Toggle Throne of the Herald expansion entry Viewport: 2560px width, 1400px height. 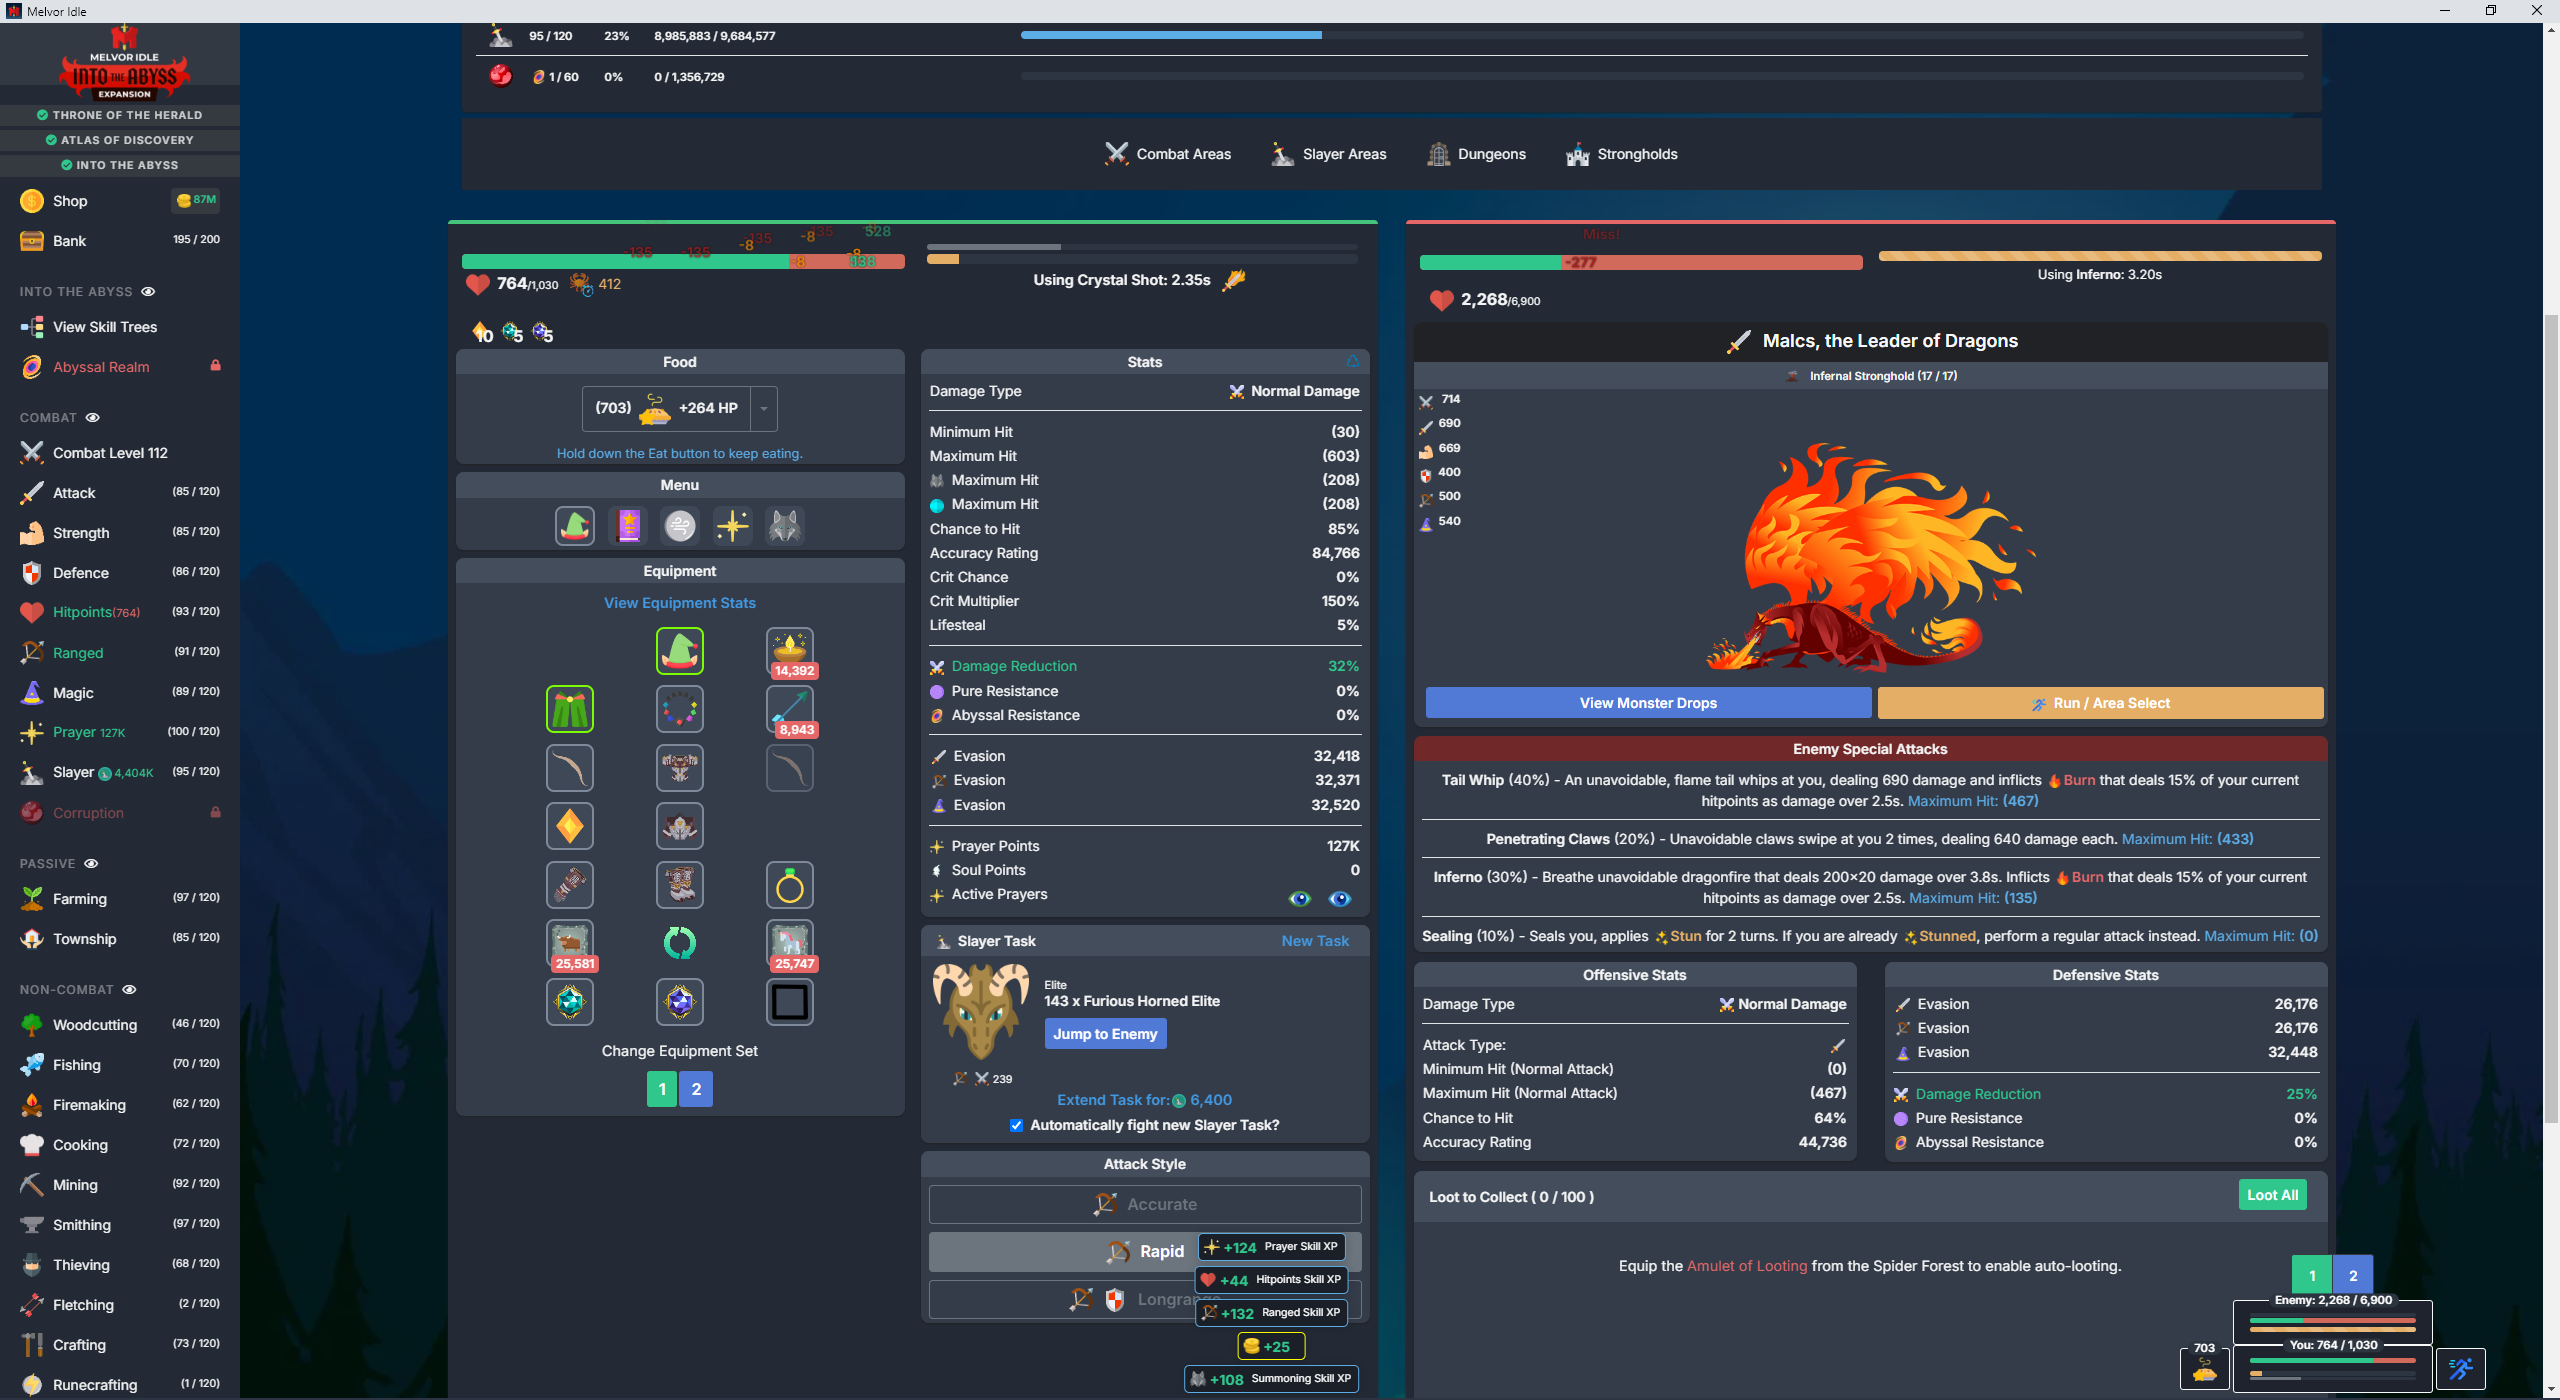[120, 115]
